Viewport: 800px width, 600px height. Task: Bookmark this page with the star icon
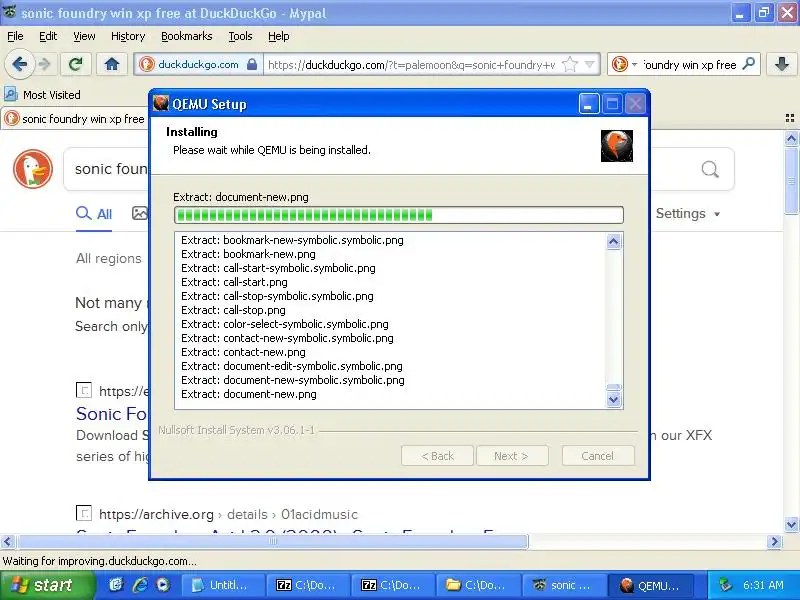coord(570,65)
